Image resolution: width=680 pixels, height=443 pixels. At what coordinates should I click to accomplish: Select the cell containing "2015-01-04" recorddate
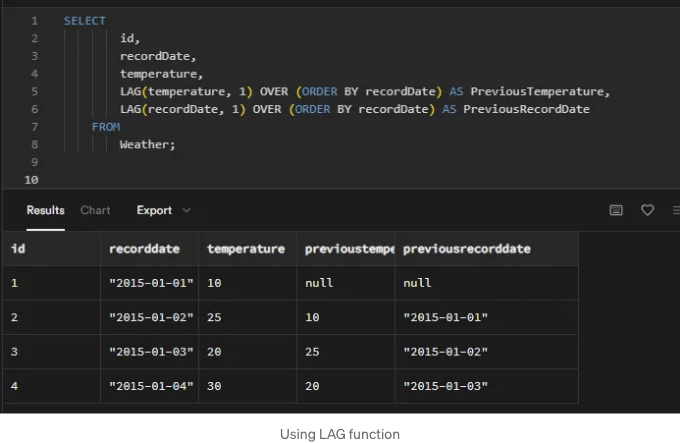pyautogui.click(x=150, y=386)
